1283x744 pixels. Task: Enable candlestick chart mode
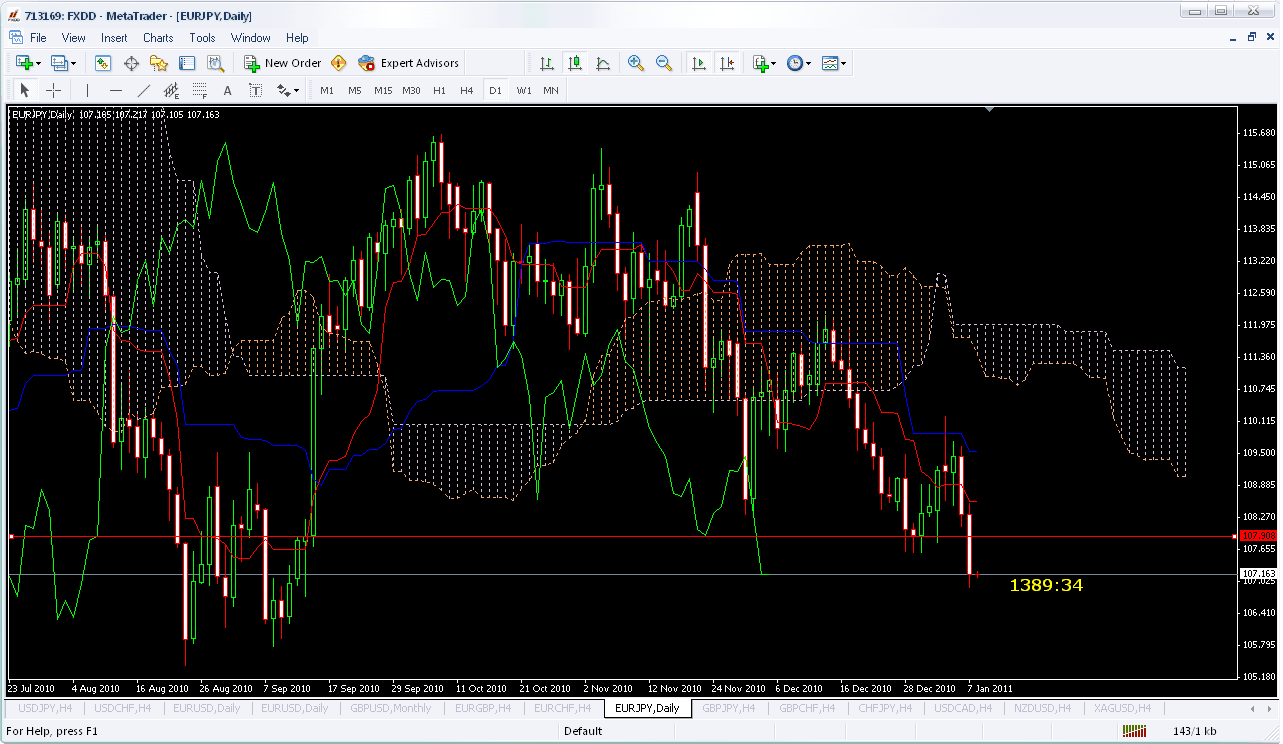point(575,63)
